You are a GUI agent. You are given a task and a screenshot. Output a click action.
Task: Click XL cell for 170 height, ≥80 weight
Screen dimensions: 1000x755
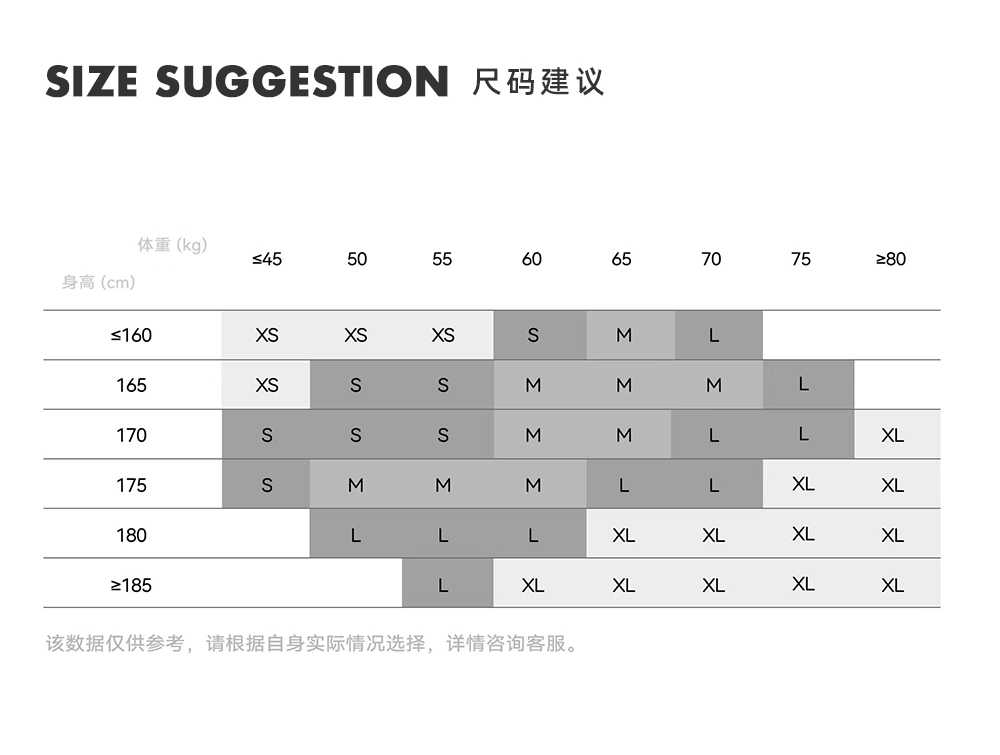893,435
